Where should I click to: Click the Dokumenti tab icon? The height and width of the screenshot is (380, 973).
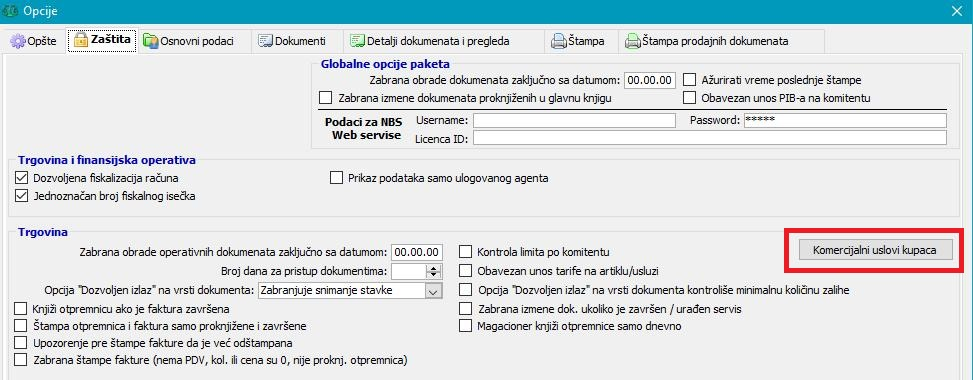pyautogui.click(x=265, y=42)
